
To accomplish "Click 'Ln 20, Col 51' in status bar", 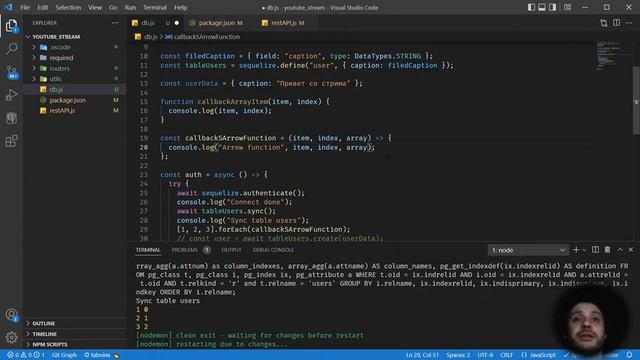I will click(422, 355).
